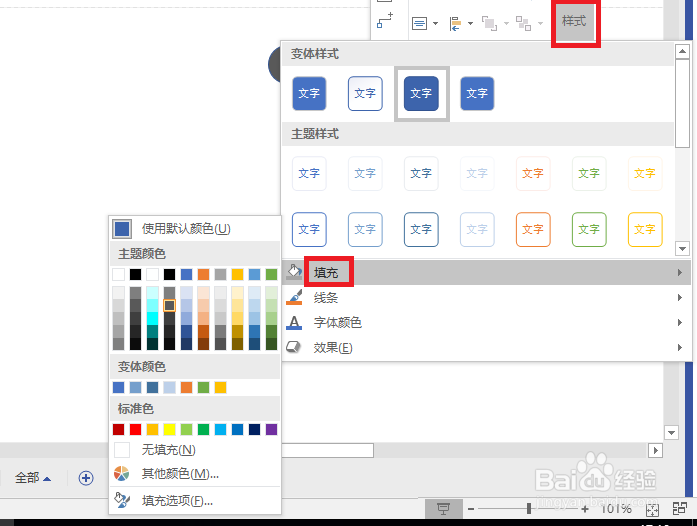The height and width of the screenshot is (526, 697).
Task: Click the zoom slider handle
Action: (x=529, y=509)
